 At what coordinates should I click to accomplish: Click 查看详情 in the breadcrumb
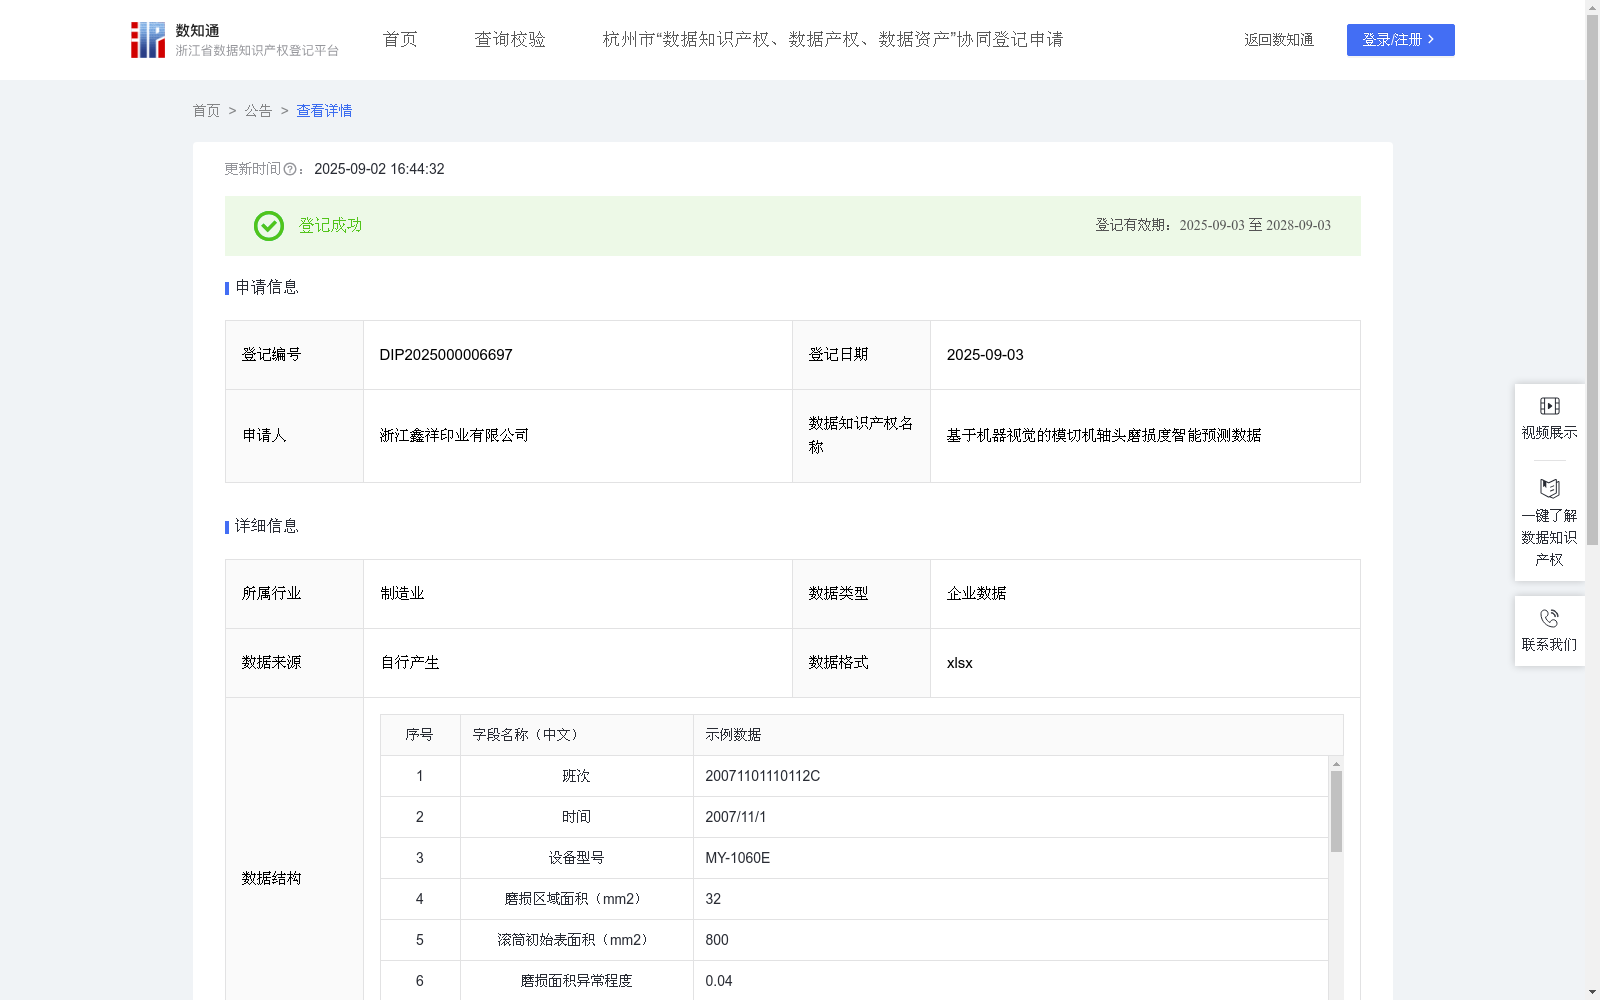(x=324, y=111)
